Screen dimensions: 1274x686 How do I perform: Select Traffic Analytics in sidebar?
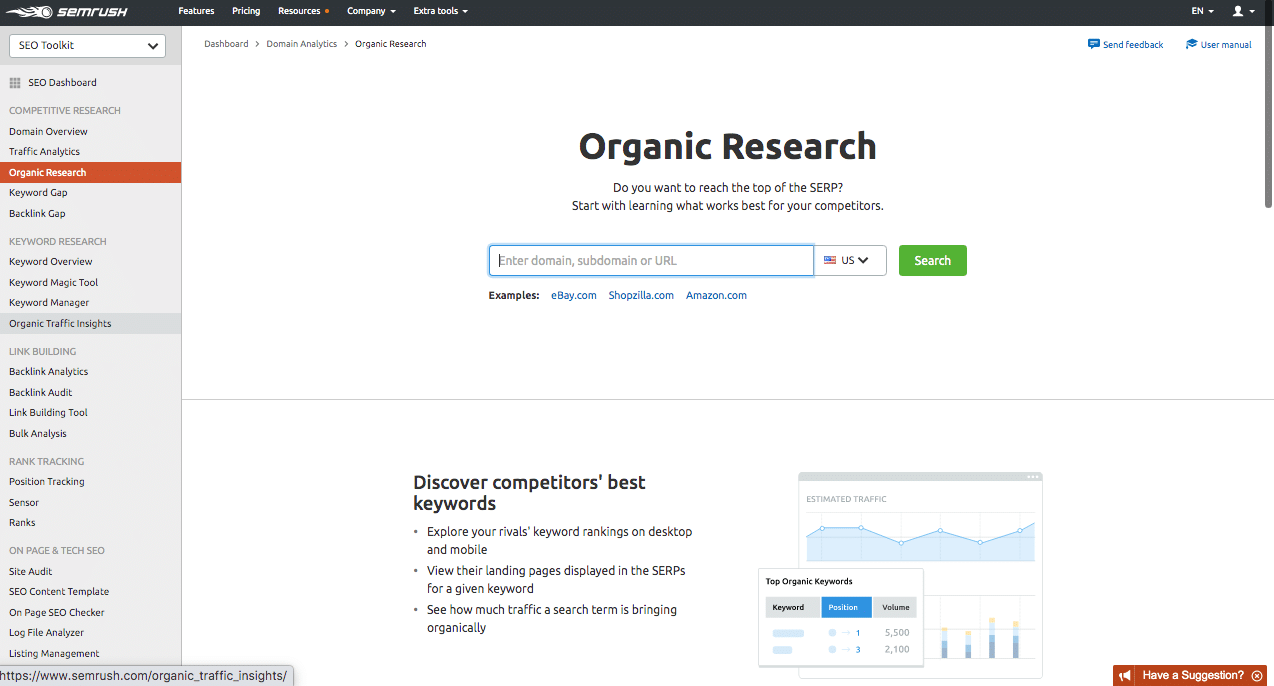44,152
